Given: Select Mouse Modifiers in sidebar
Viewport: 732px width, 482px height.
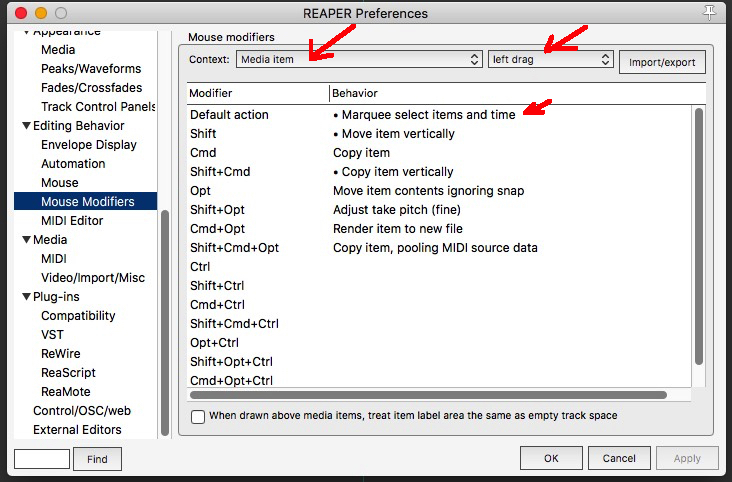Looking at the screenshot, I should [85, 201].
